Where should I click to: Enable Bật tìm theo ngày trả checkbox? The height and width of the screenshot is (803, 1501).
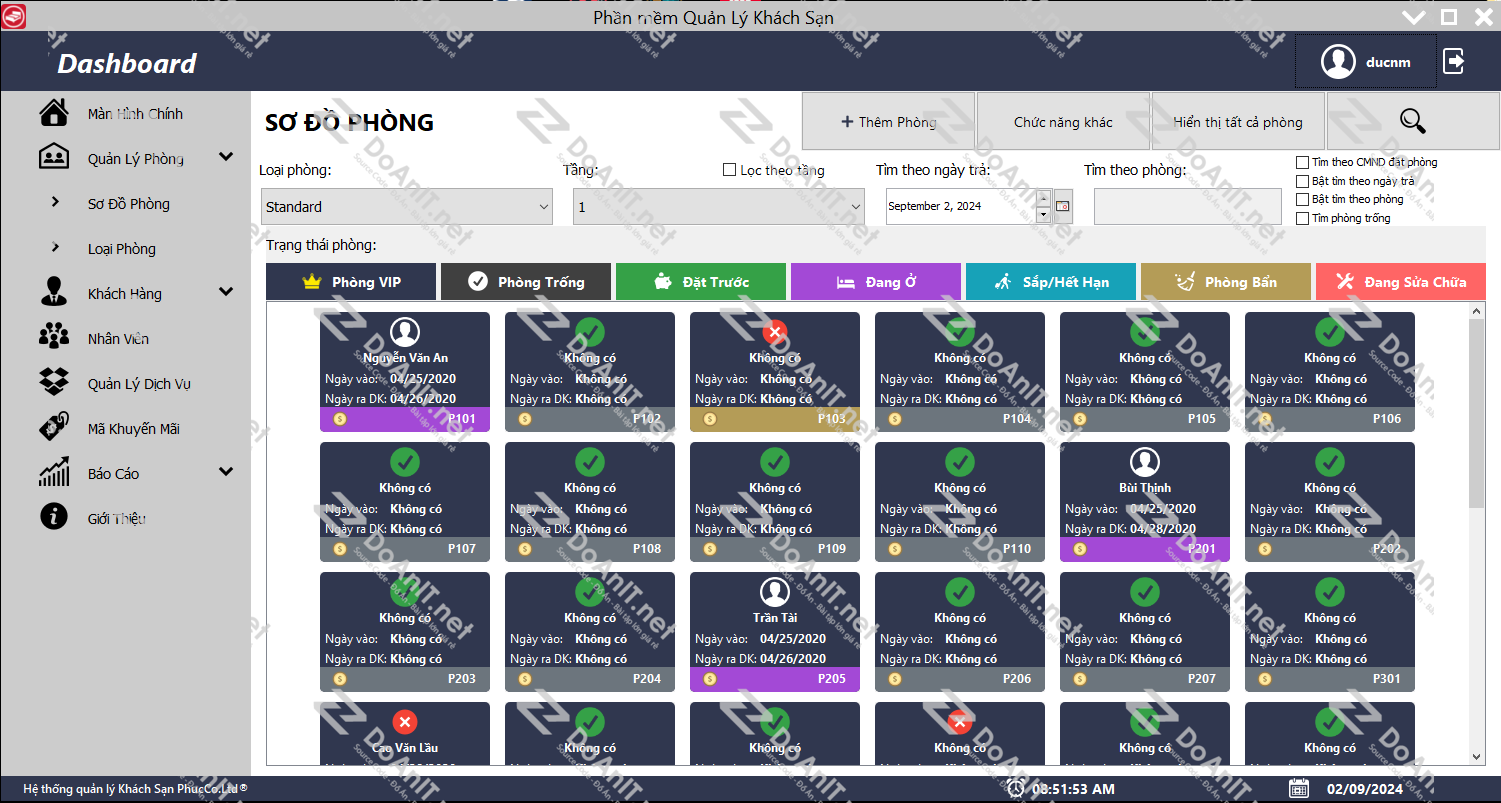(x=1302, y=181)
